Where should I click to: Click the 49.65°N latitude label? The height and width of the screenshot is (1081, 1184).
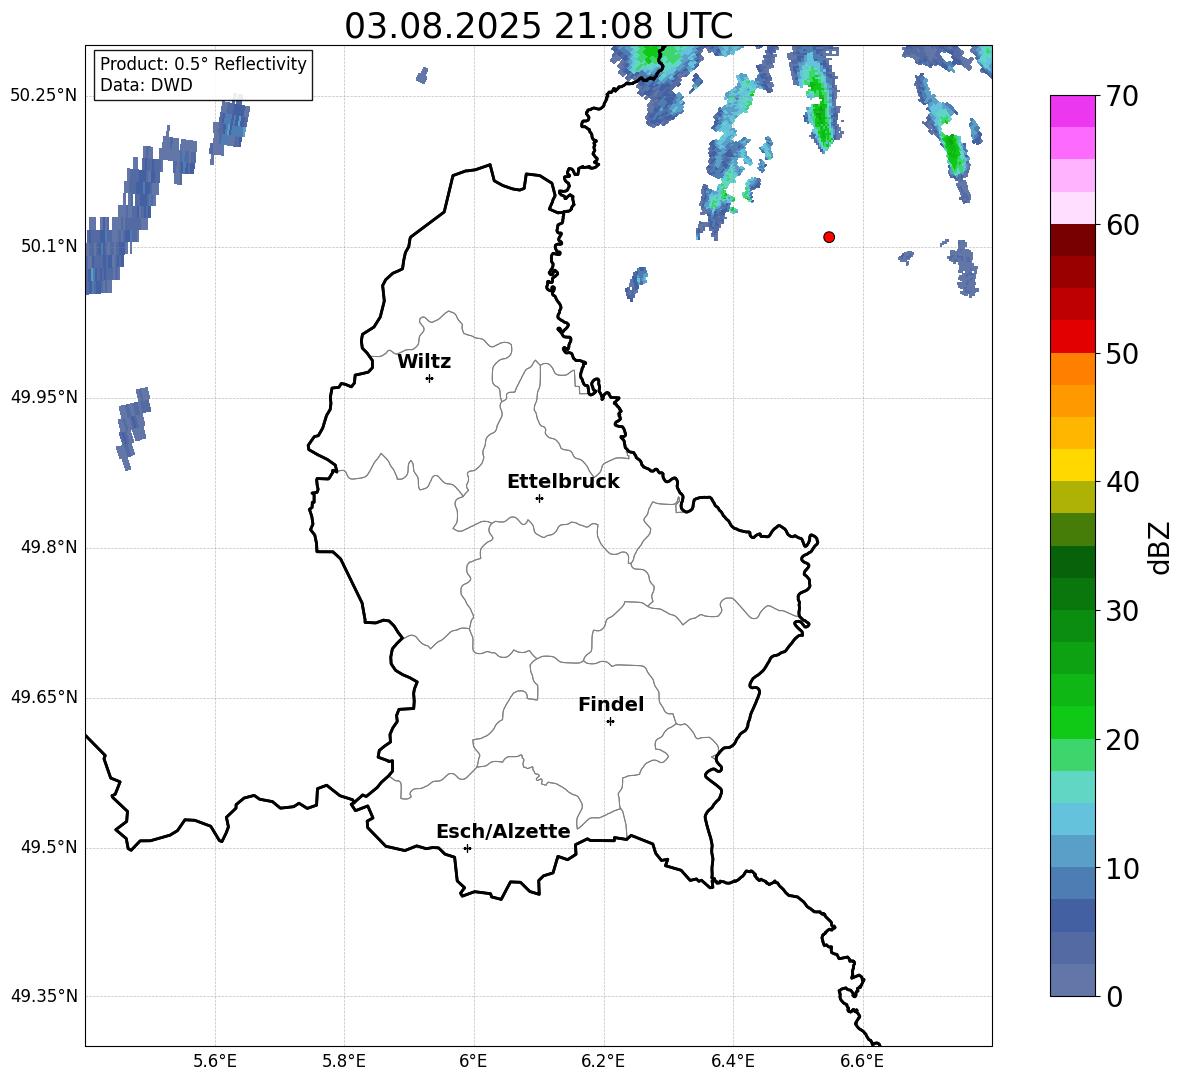pyautogui.click(x=44, y=697)
